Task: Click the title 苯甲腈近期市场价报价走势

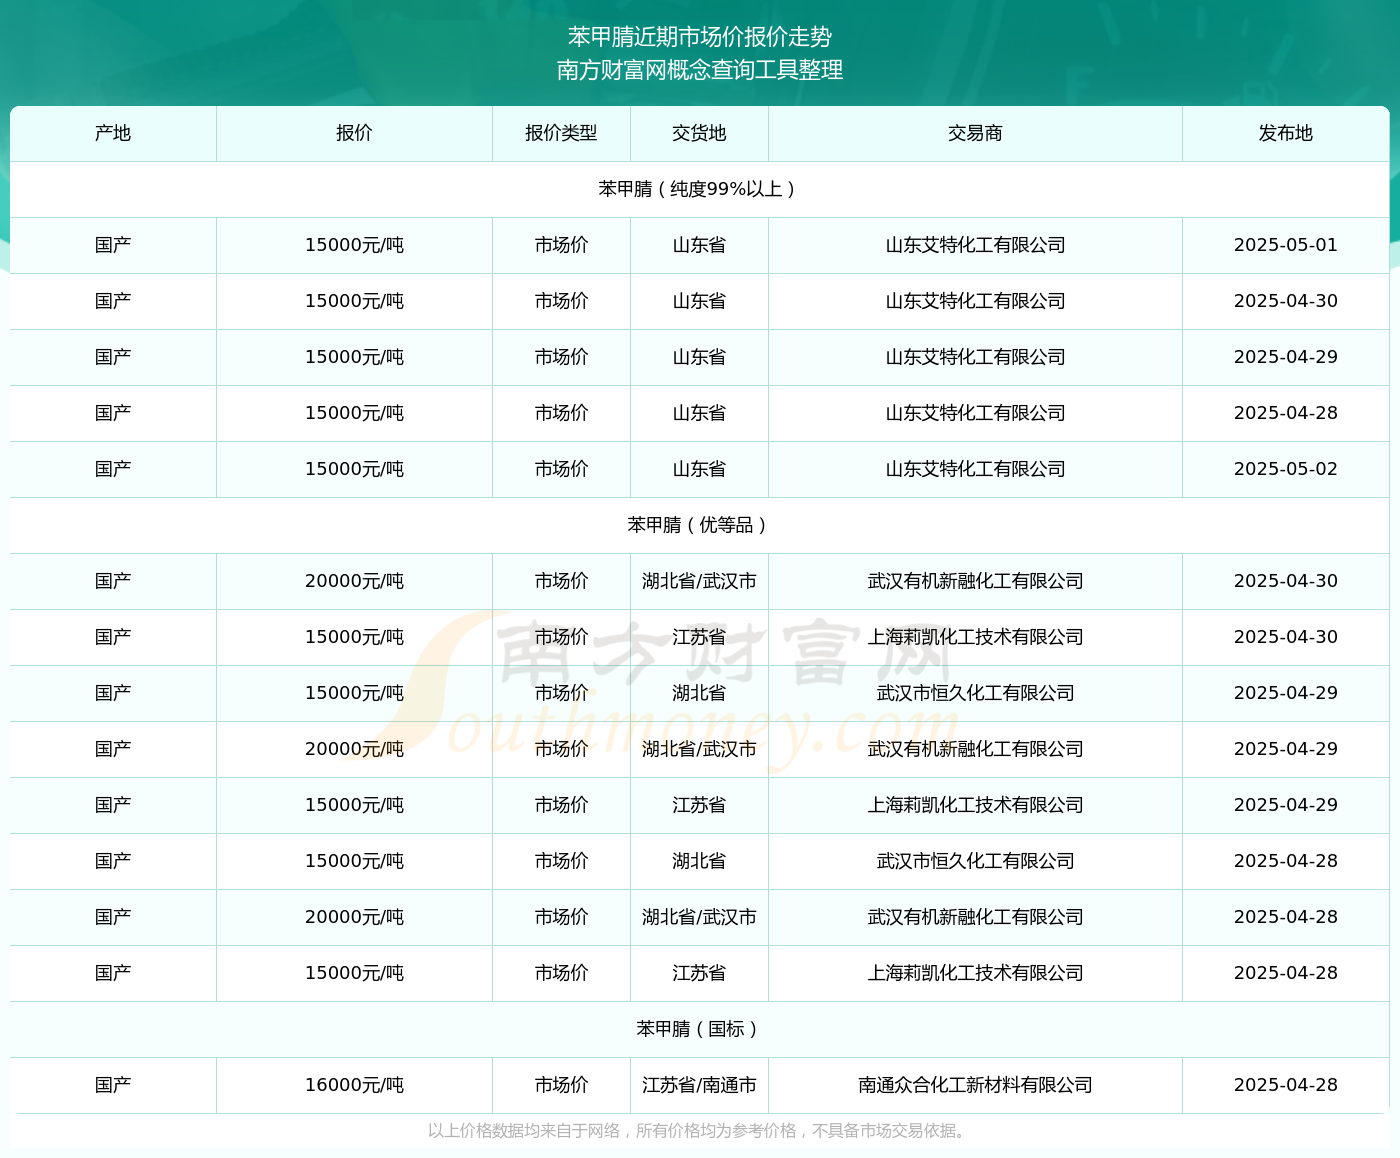Action: point(700,37)
